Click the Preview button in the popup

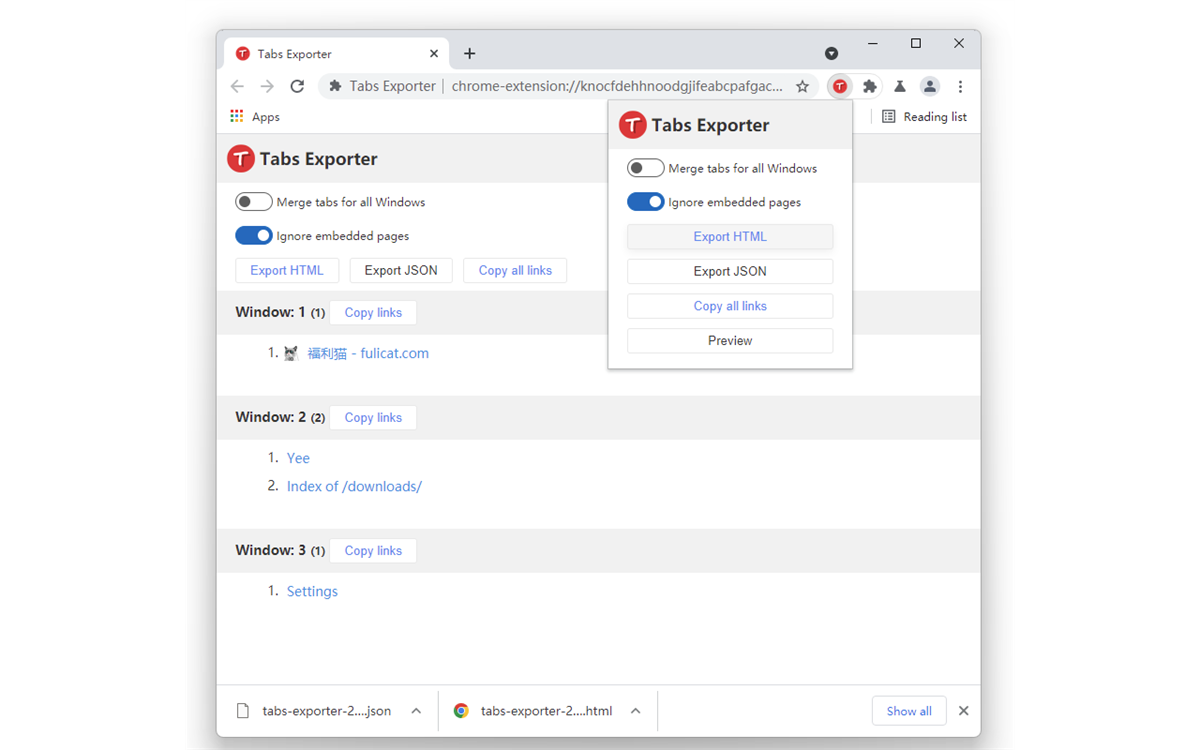pyautogui.click(x=730, y=341)
